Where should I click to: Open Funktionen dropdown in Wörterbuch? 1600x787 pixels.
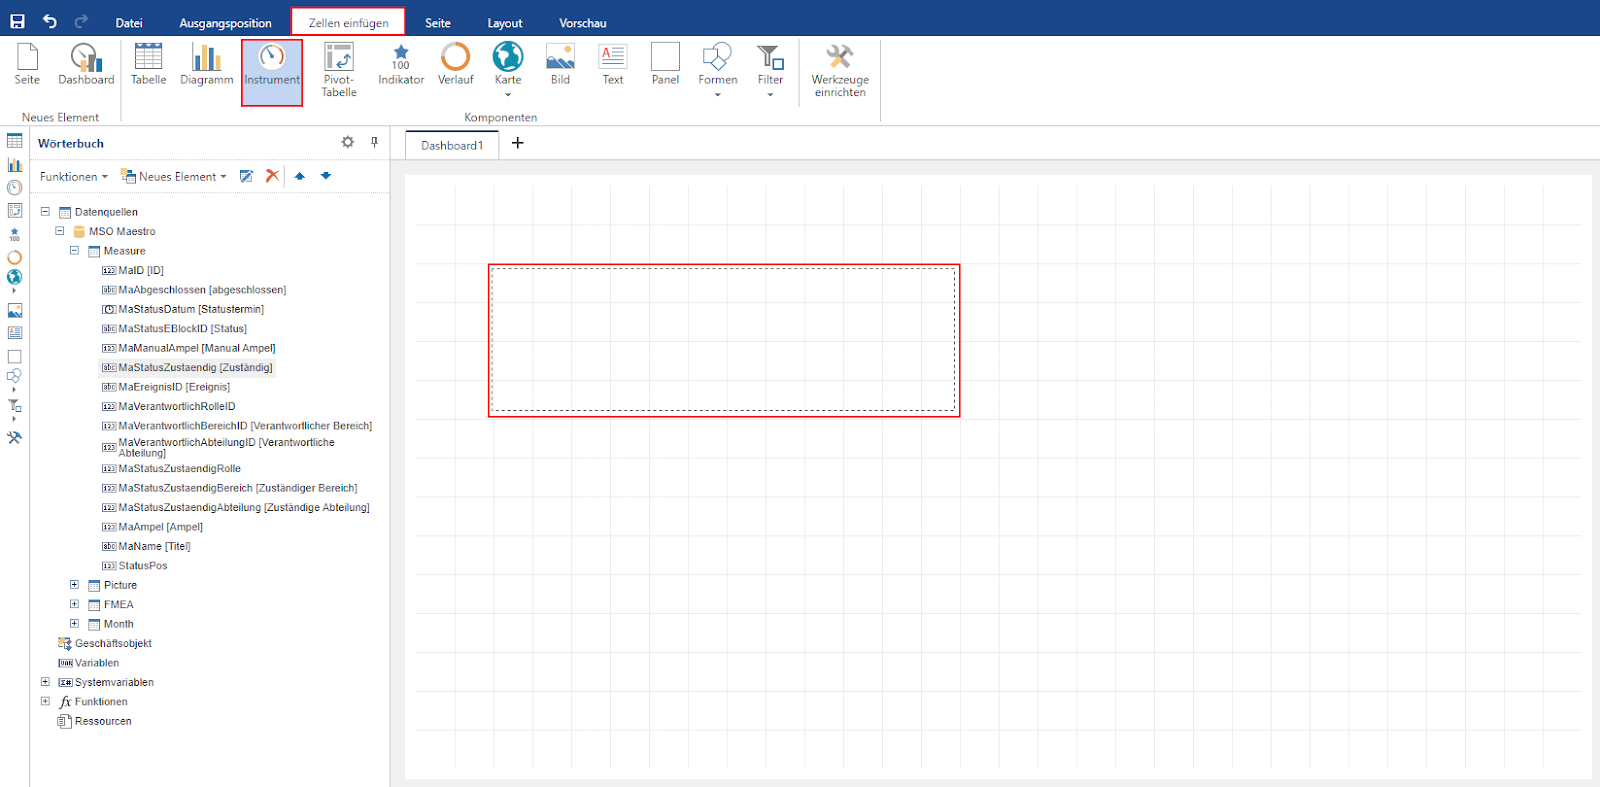(x=73, y=176)
